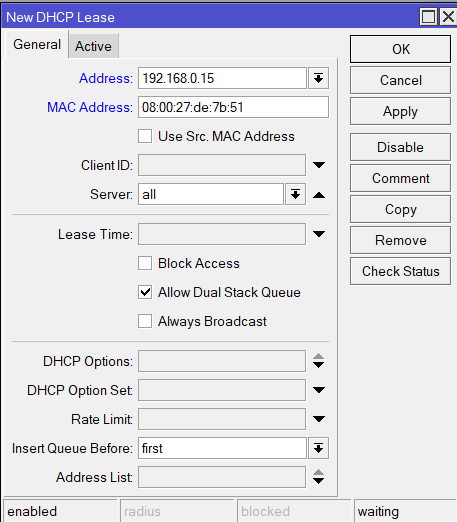Expand the Rate Limit field

pyautogui.click(x=319, y=419)
